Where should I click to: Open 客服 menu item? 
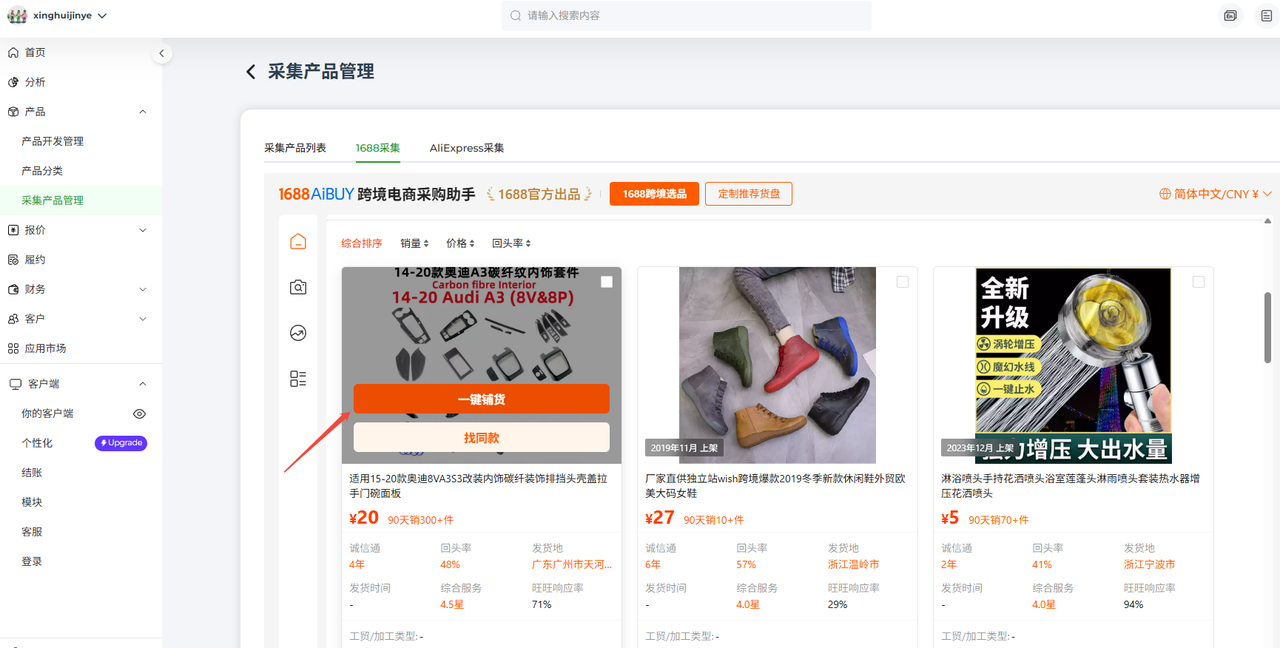pos(32,532)
